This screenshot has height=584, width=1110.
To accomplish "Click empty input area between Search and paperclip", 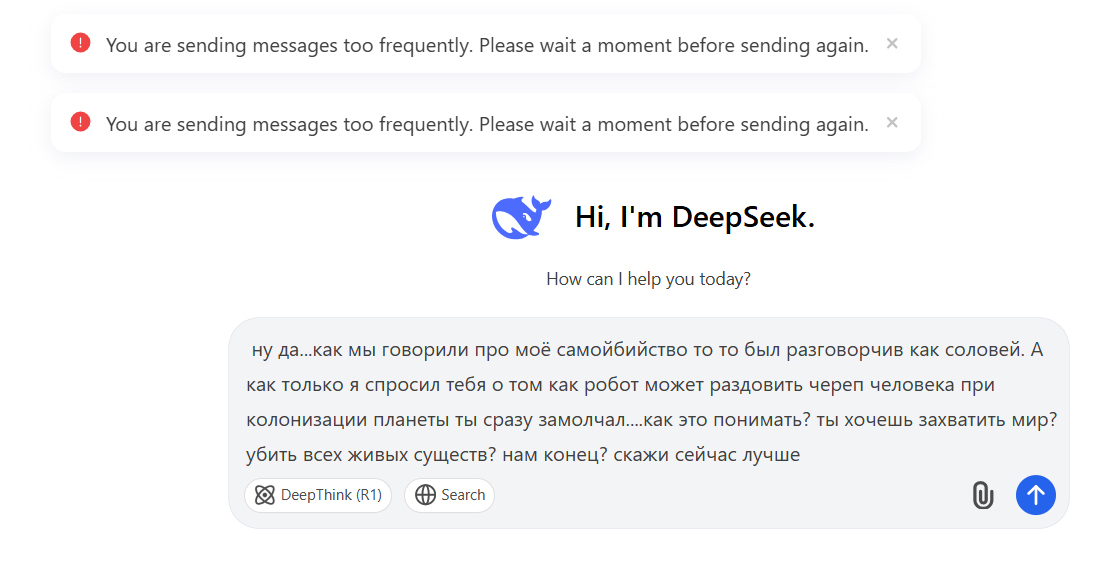I will pyautogui.click(x=729, y=495).
